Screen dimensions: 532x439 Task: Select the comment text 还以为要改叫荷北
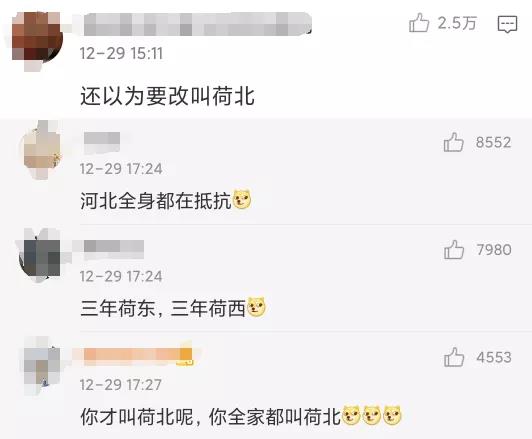(x=167, y=96)
